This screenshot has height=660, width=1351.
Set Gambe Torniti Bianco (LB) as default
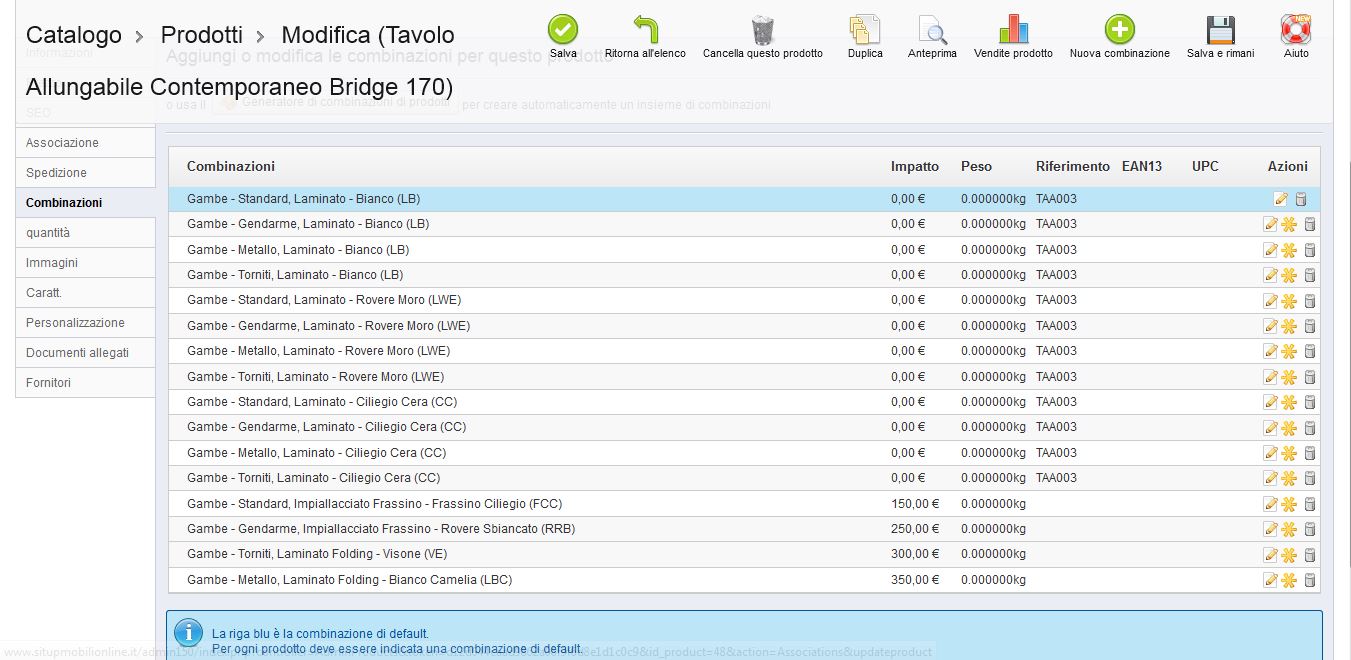[1290, 275]
